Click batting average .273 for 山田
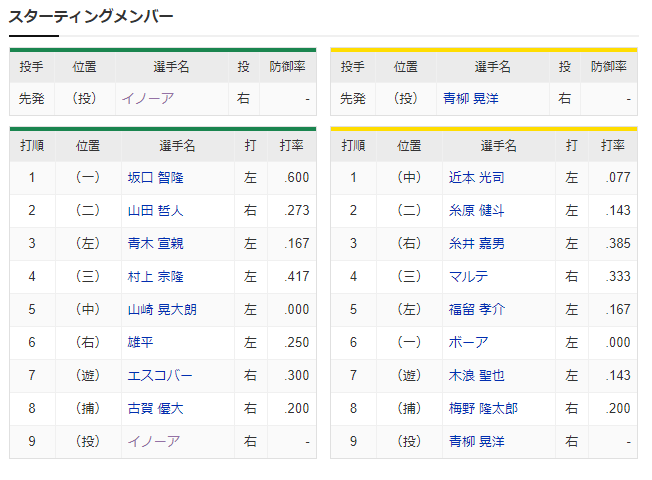The width and height of the screenshot is (652, 480). tap(297, 210)
